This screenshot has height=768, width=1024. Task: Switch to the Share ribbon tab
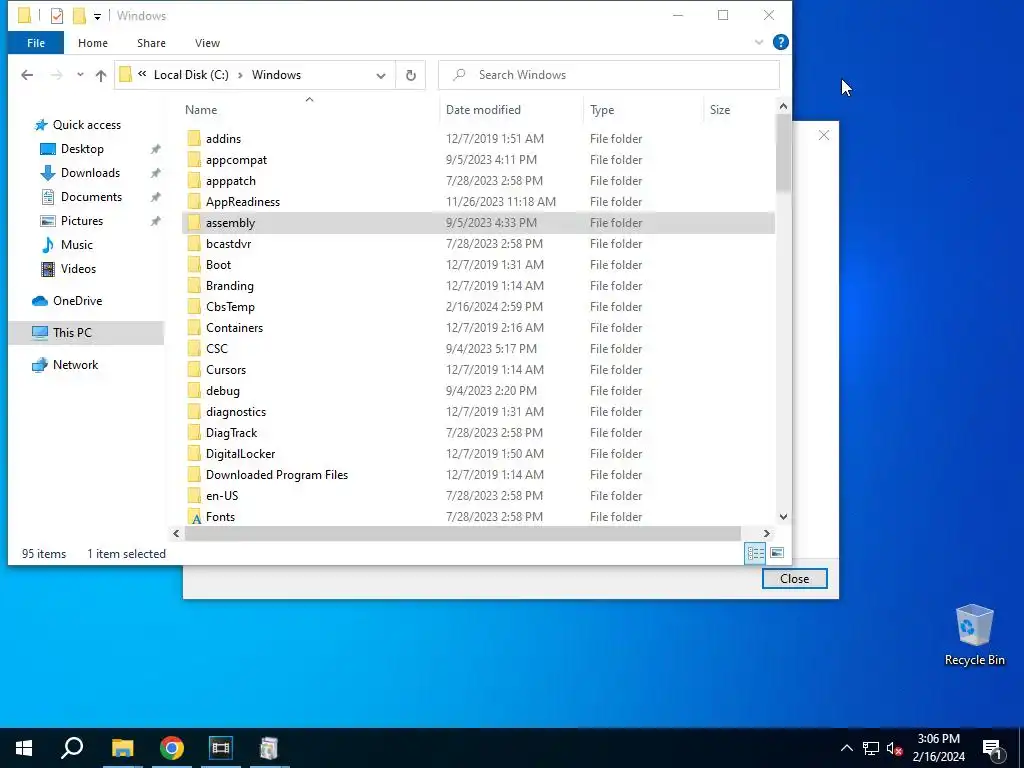[x=151, y=43]
